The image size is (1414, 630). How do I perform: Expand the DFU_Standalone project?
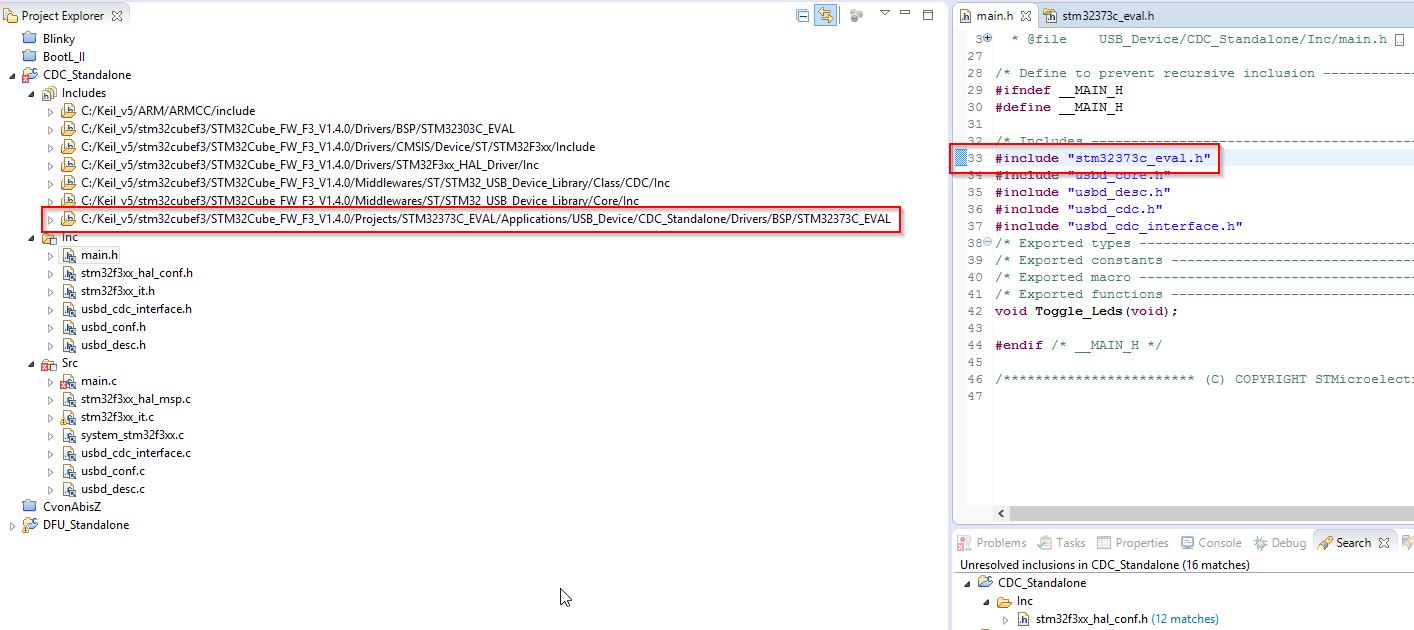click(x=13, y=525)
